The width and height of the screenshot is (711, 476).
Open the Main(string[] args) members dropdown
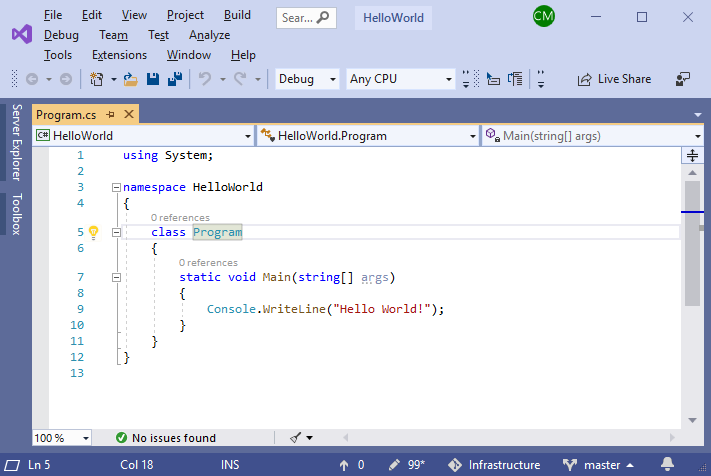click(593, 136)
